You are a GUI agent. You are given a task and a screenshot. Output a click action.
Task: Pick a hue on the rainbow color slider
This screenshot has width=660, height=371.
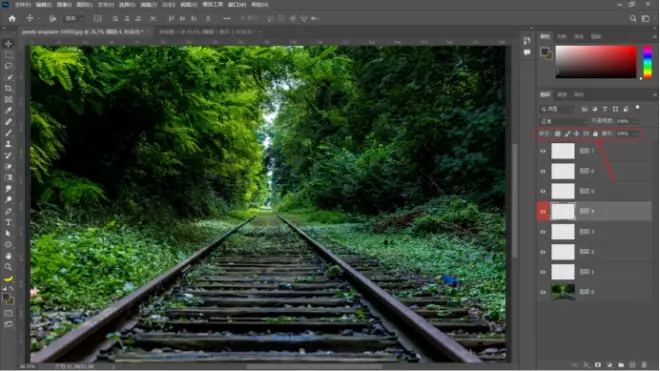pos(648,62)
